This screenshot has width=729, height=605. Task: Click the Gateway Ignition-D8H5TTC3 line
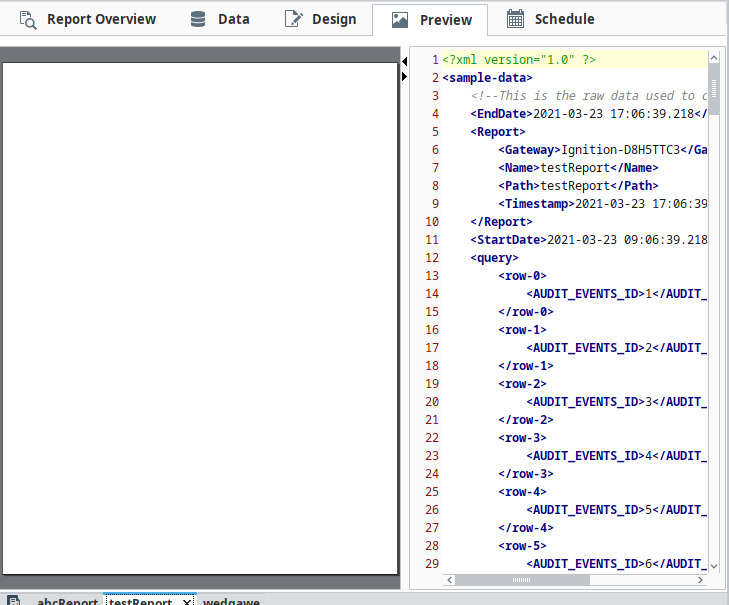(603, 150)
